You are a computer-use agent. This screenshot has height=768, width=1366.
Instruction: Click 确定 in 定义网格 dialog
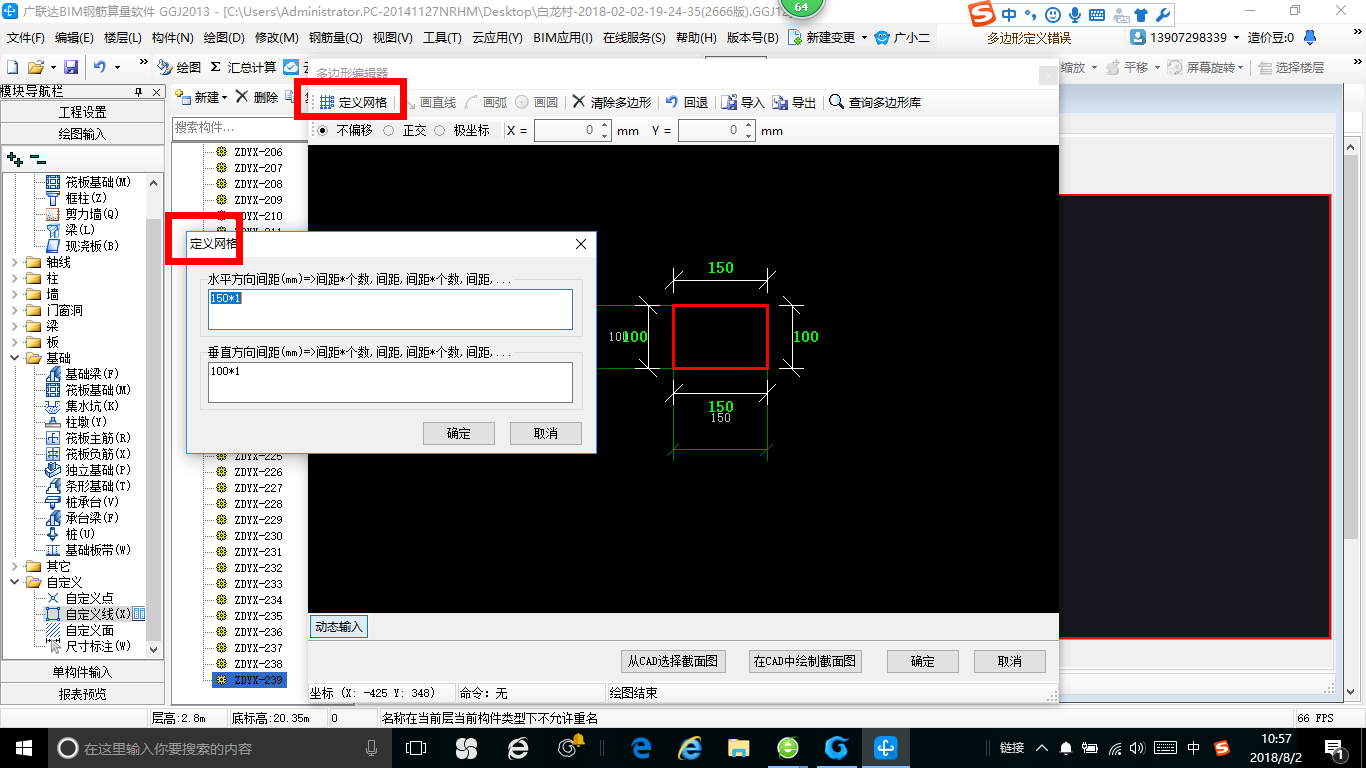coord(459,433)
